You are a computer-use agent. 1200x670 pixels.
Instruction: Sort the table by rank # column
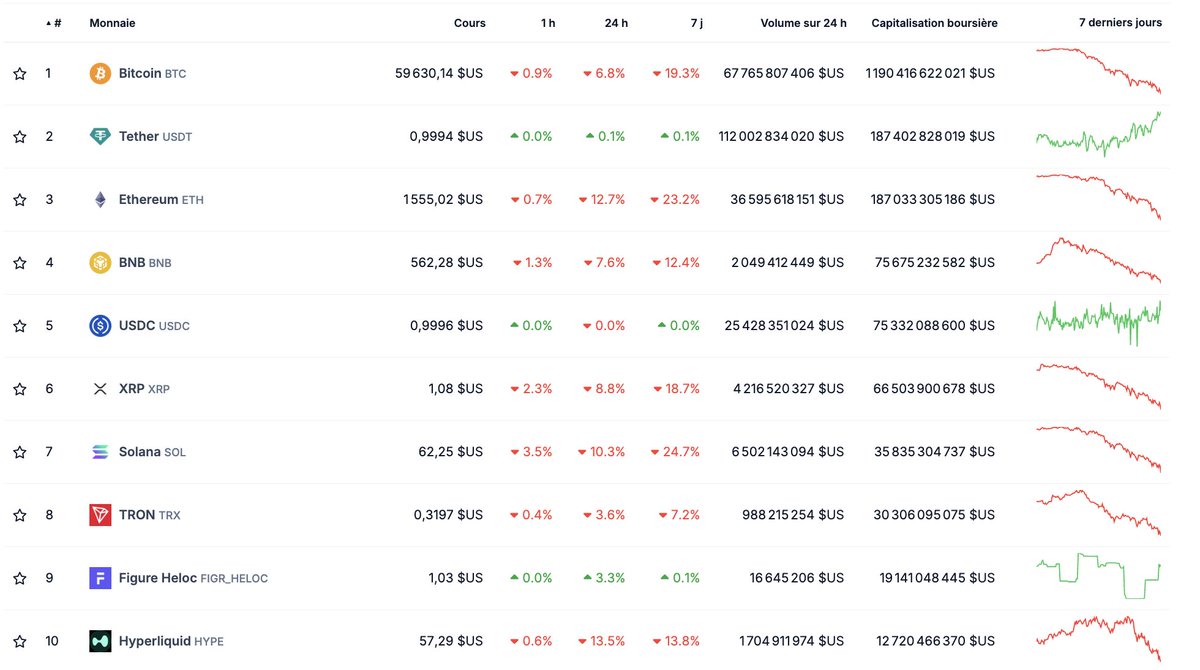[x=54, y=23]
